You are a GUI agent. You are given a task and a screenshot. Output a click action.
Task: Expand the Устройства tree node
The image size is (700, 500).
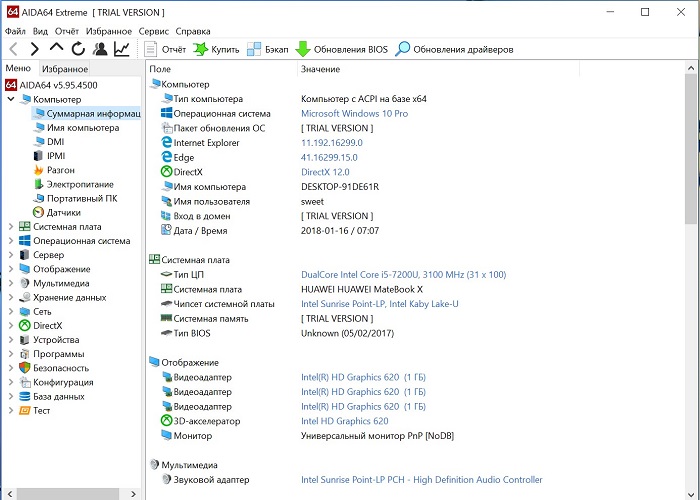11,340
